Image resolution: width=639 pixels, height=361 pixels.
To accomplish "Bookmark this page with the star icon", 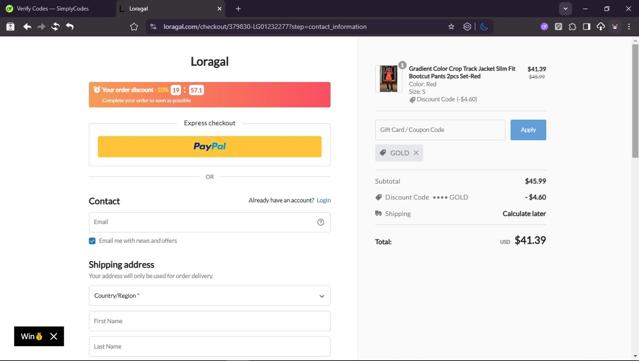I will click(451, 26).
